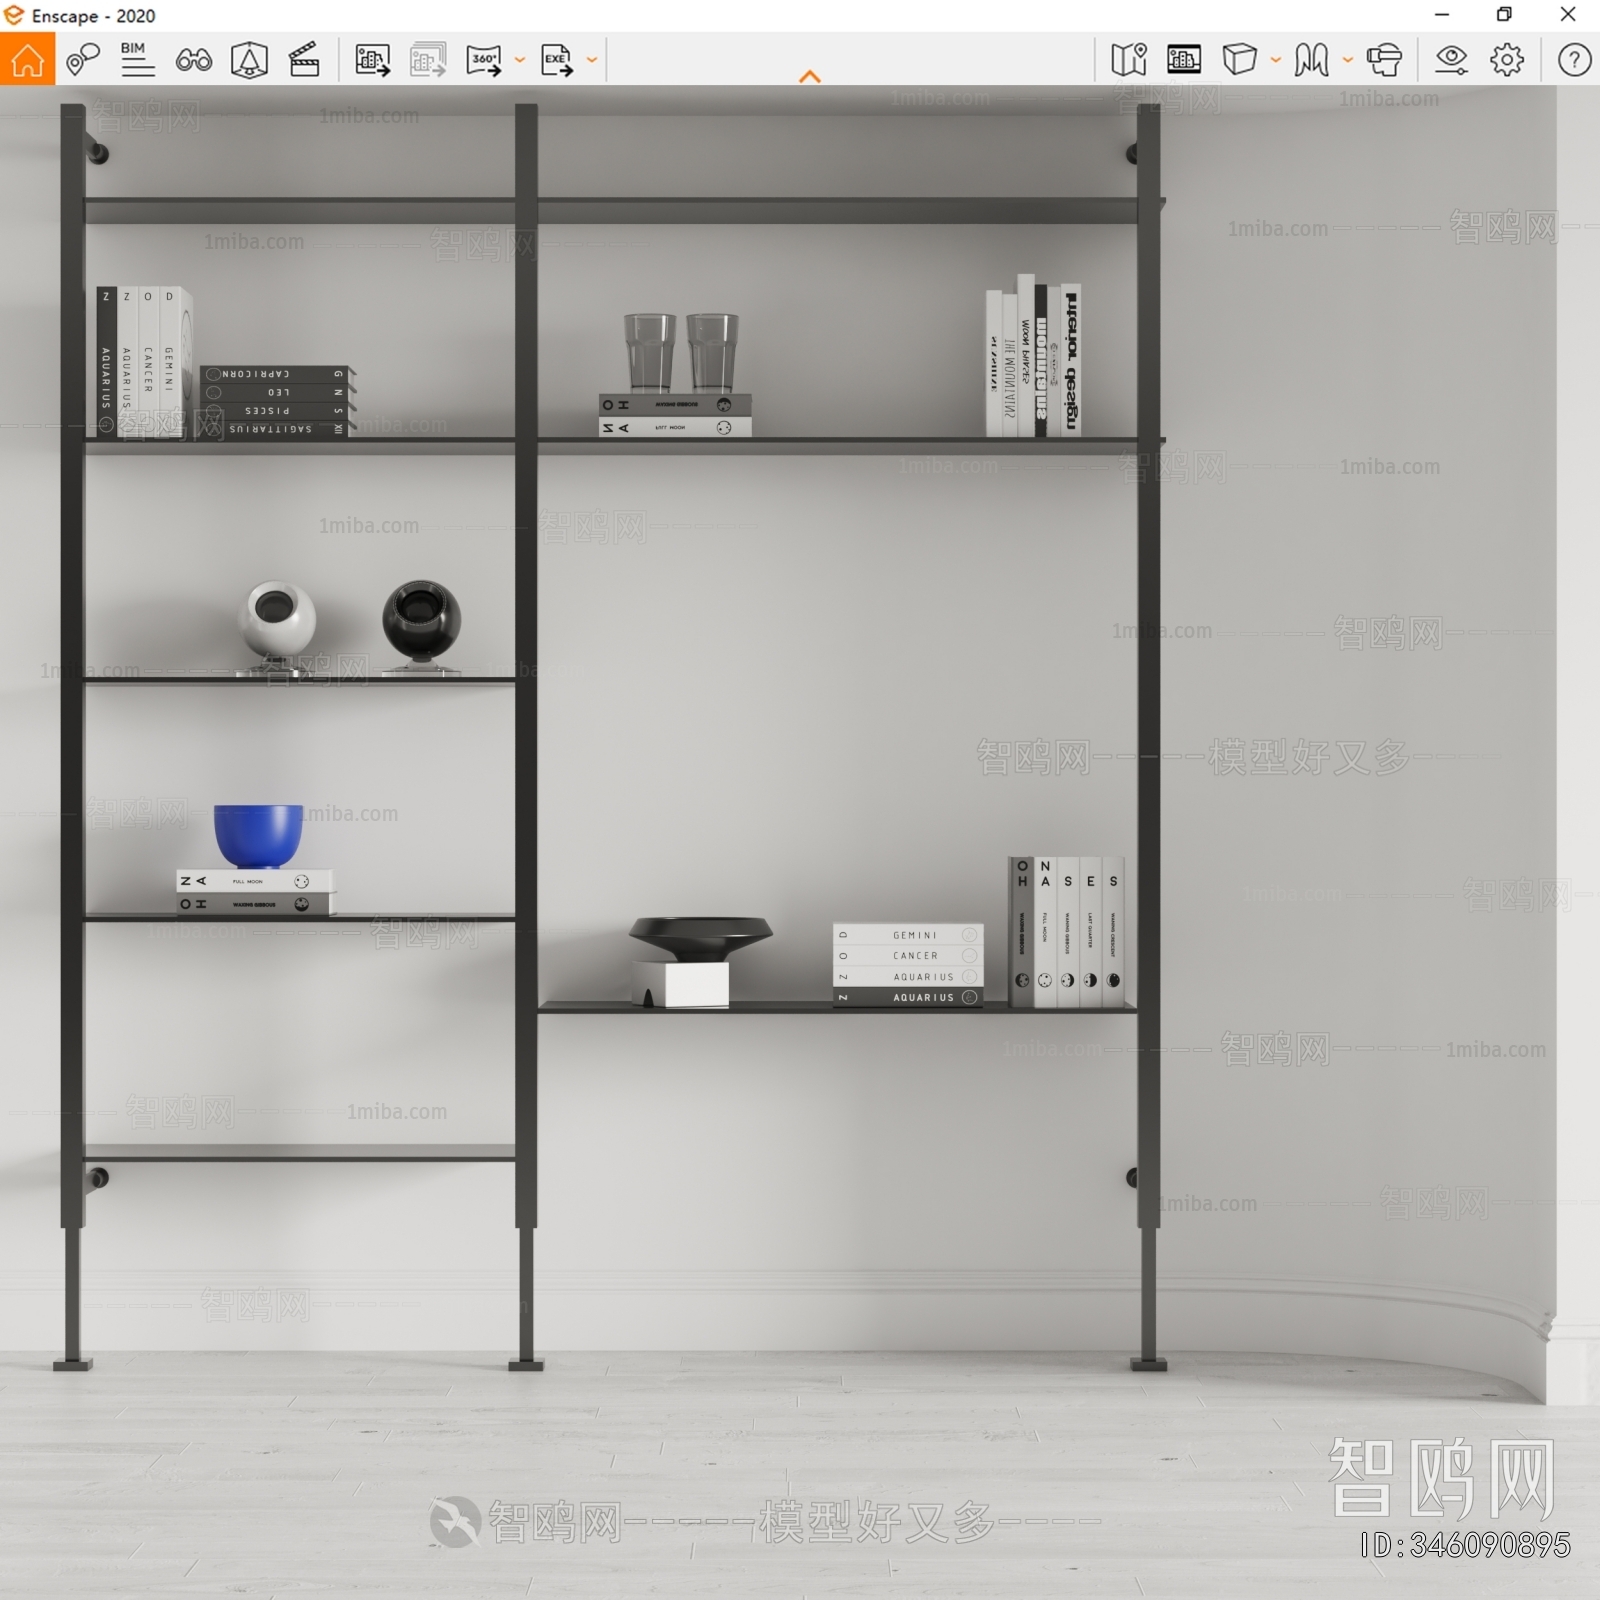Toggle the Mini Map icon

1129,60
